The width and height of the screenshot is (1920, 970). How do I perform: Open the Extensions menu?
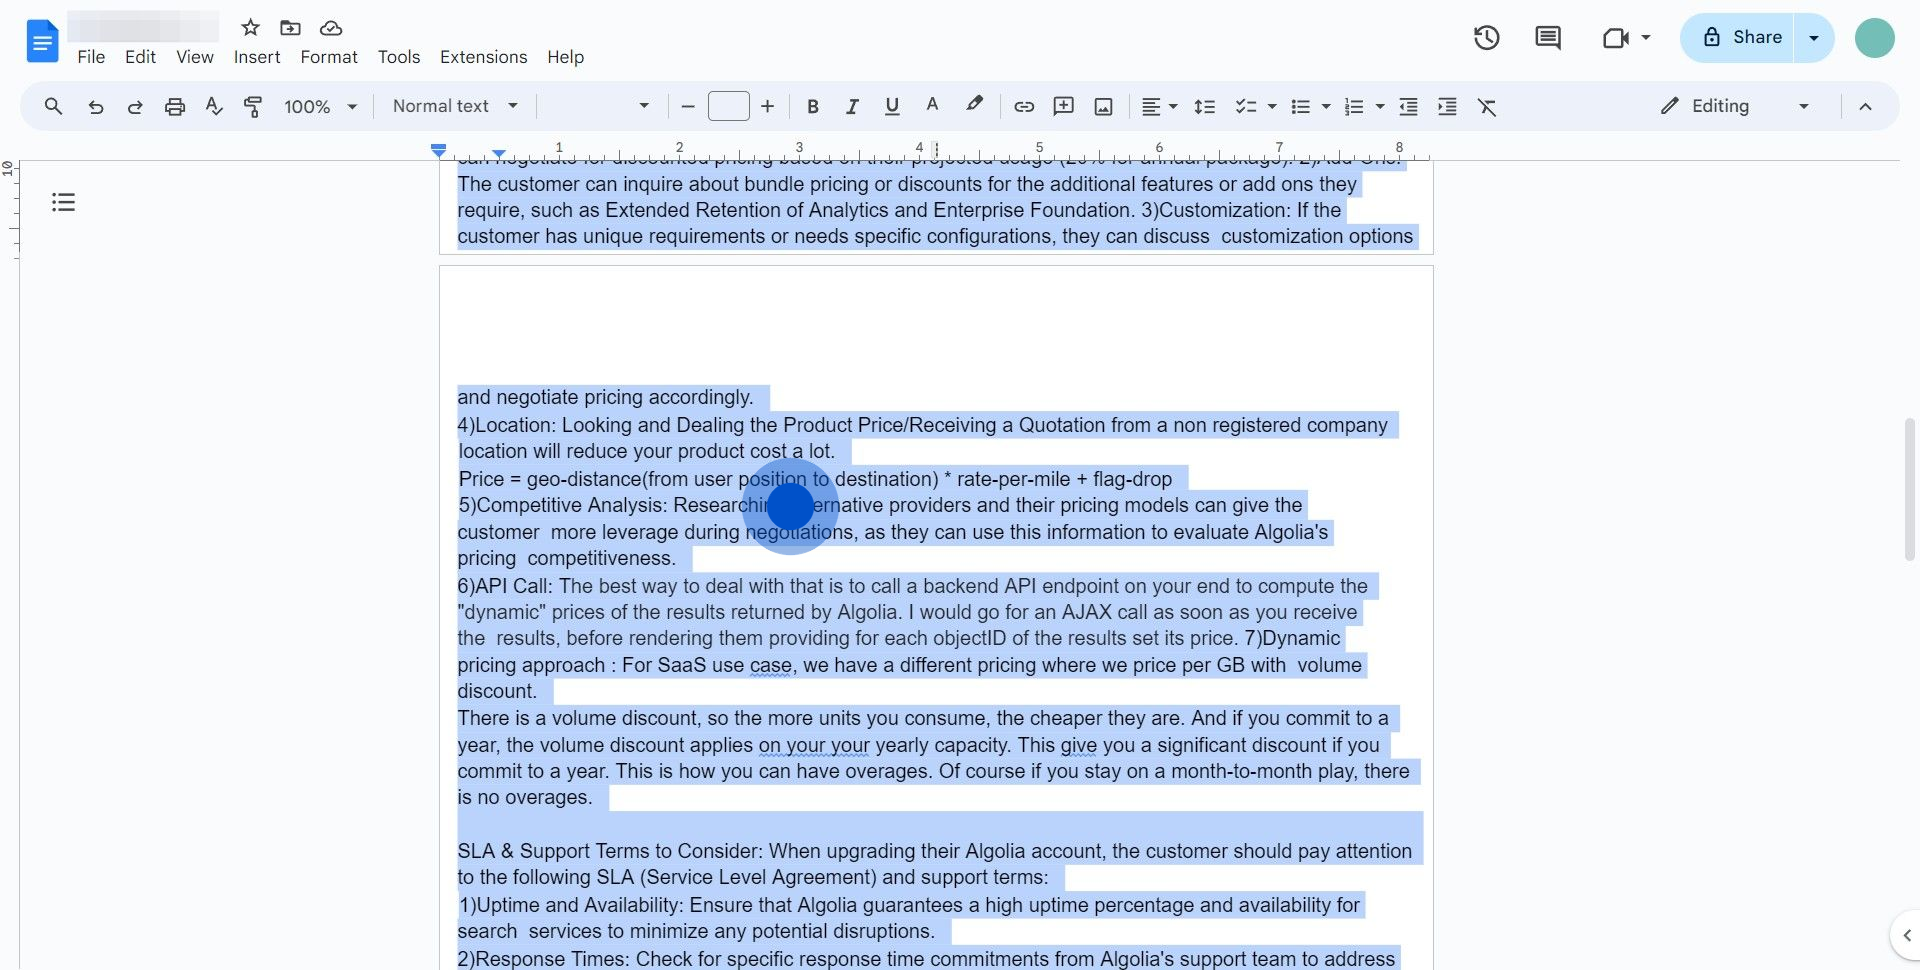pyautogui.click(x=483, y=57)
